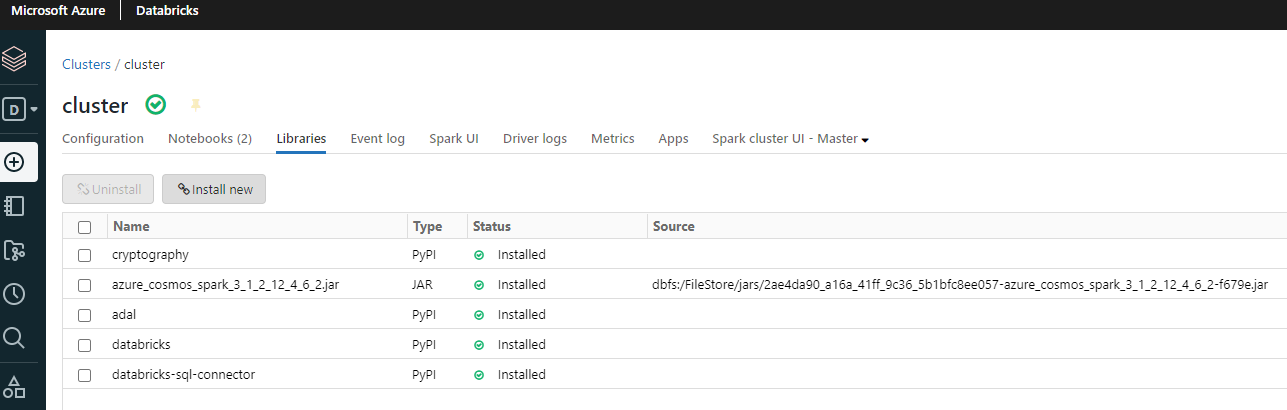Image resolution: width=1287 pixels, height=410 pixels.
Task: Go to the Clusters breadcrumb link
Action: pos(86,64)
